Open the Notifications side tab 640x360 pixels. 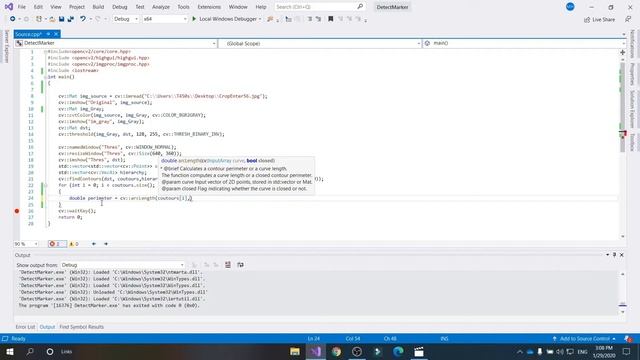point(633,44)
